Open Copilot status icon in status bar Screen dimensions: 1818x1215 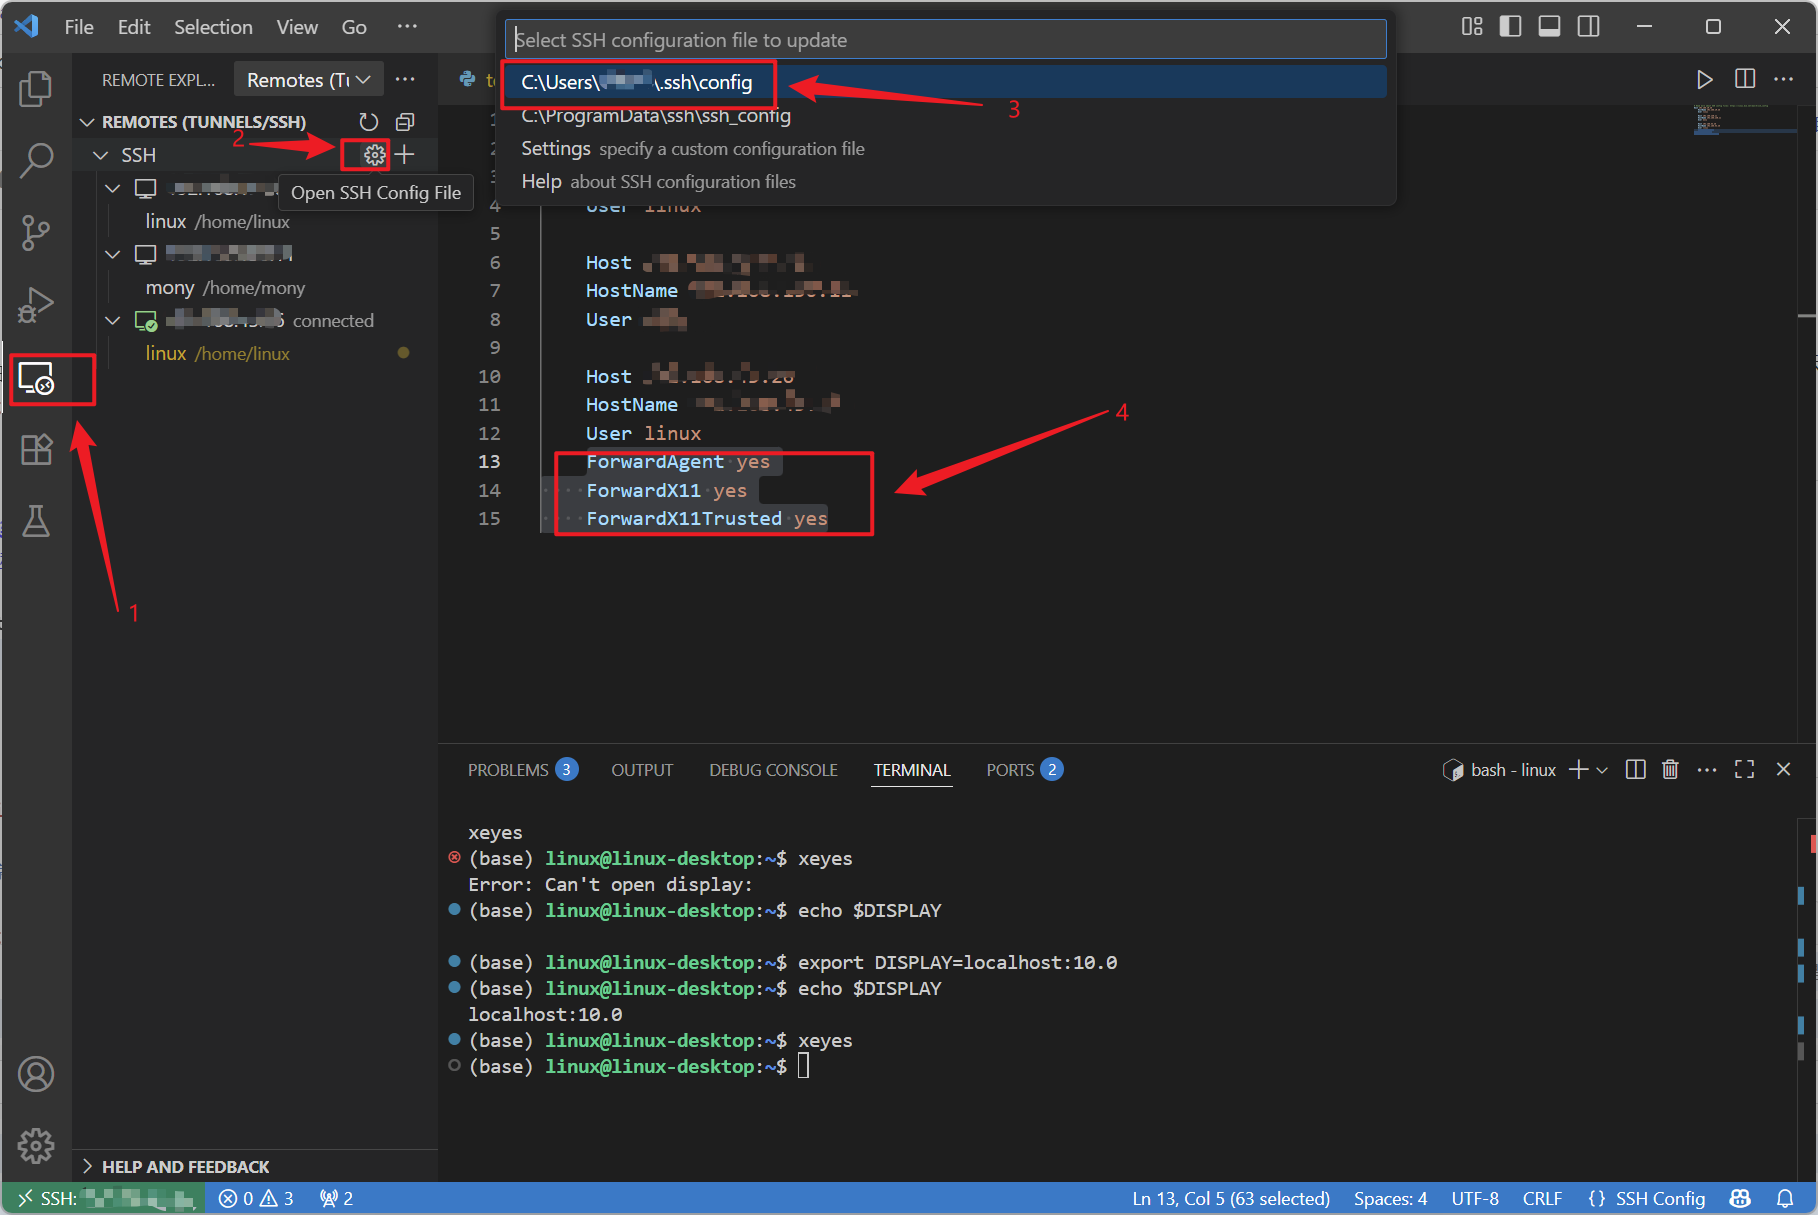(x=1741, y=1198)
